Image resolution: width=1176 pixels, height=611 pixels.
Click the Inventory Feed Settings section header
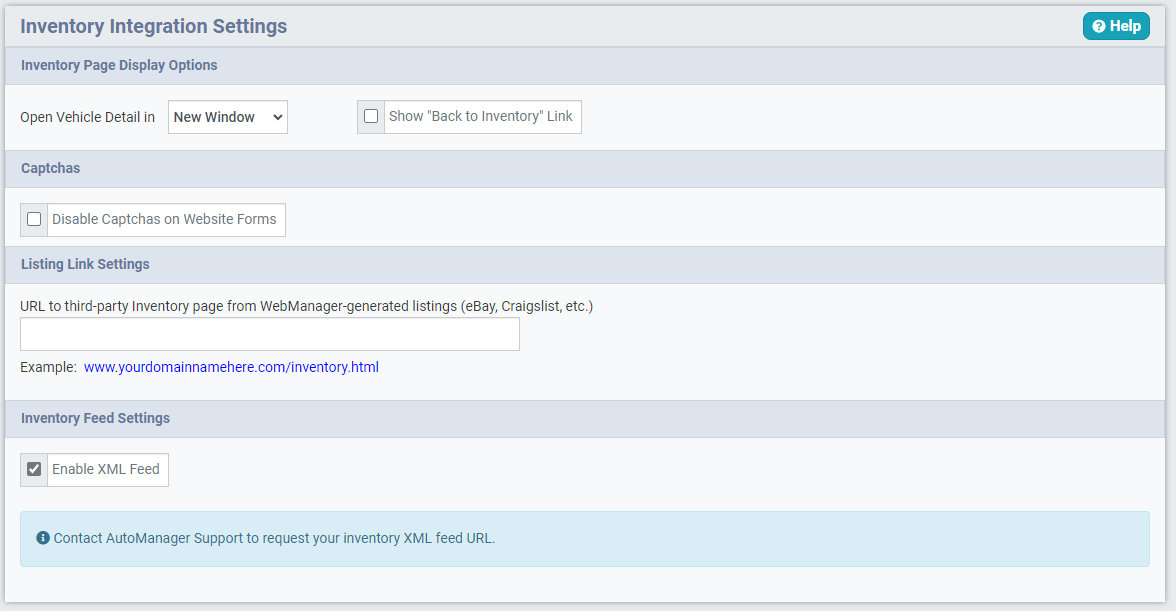pyautogui.click(x=95, y=418)
